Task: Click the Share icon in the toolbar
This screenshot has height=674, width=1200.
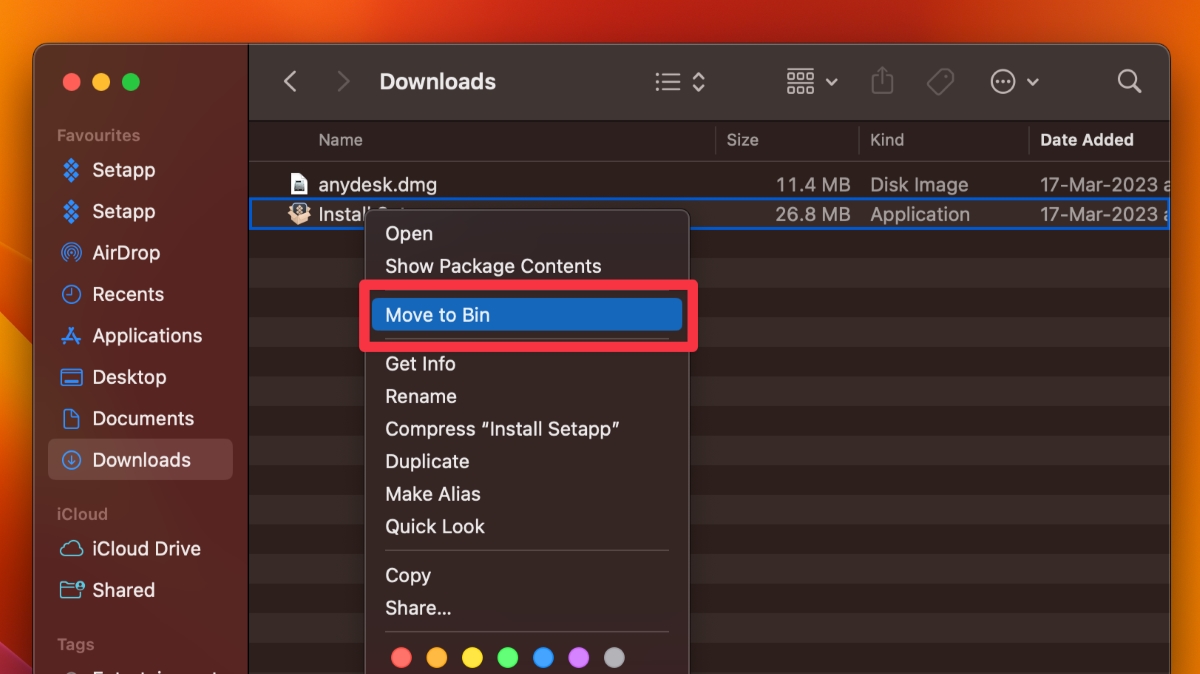Action: [882, 81]
